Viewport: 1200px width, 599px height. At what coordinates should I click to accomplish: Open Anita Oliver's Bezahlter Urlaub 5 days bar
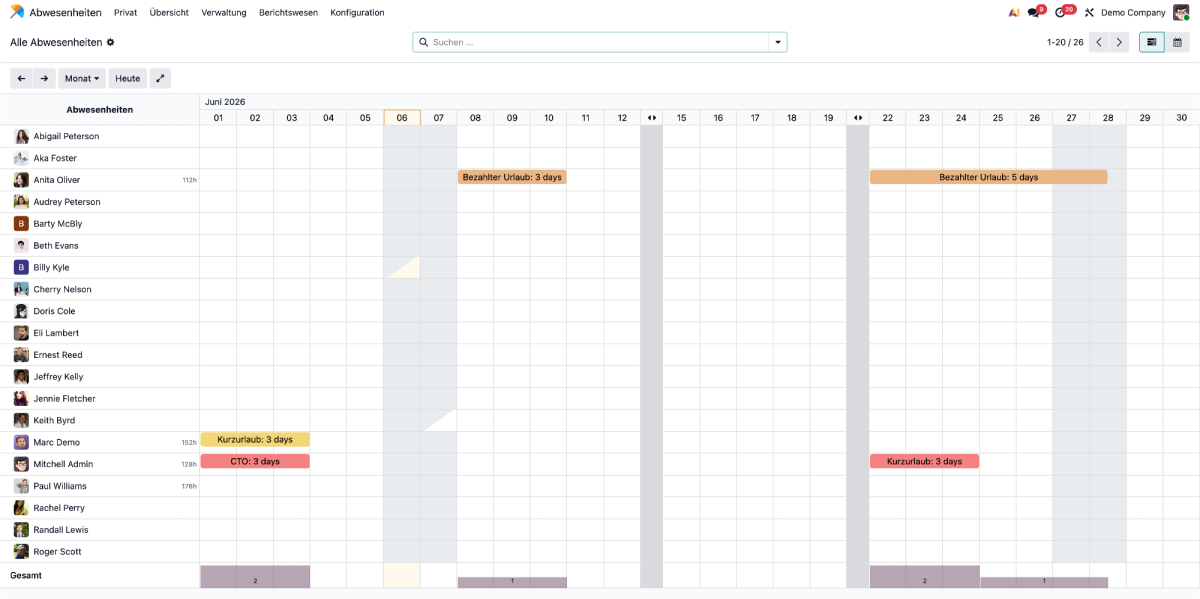pos(989,177)
